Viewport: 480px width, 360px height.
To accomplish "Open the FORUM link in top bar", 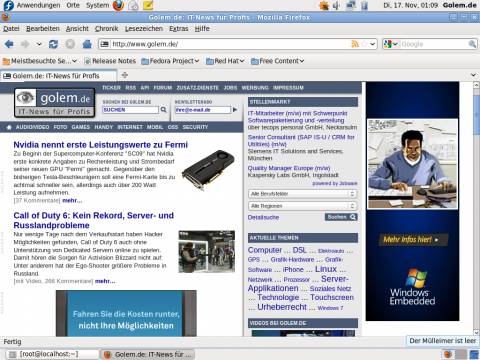I will click(163, 88).
